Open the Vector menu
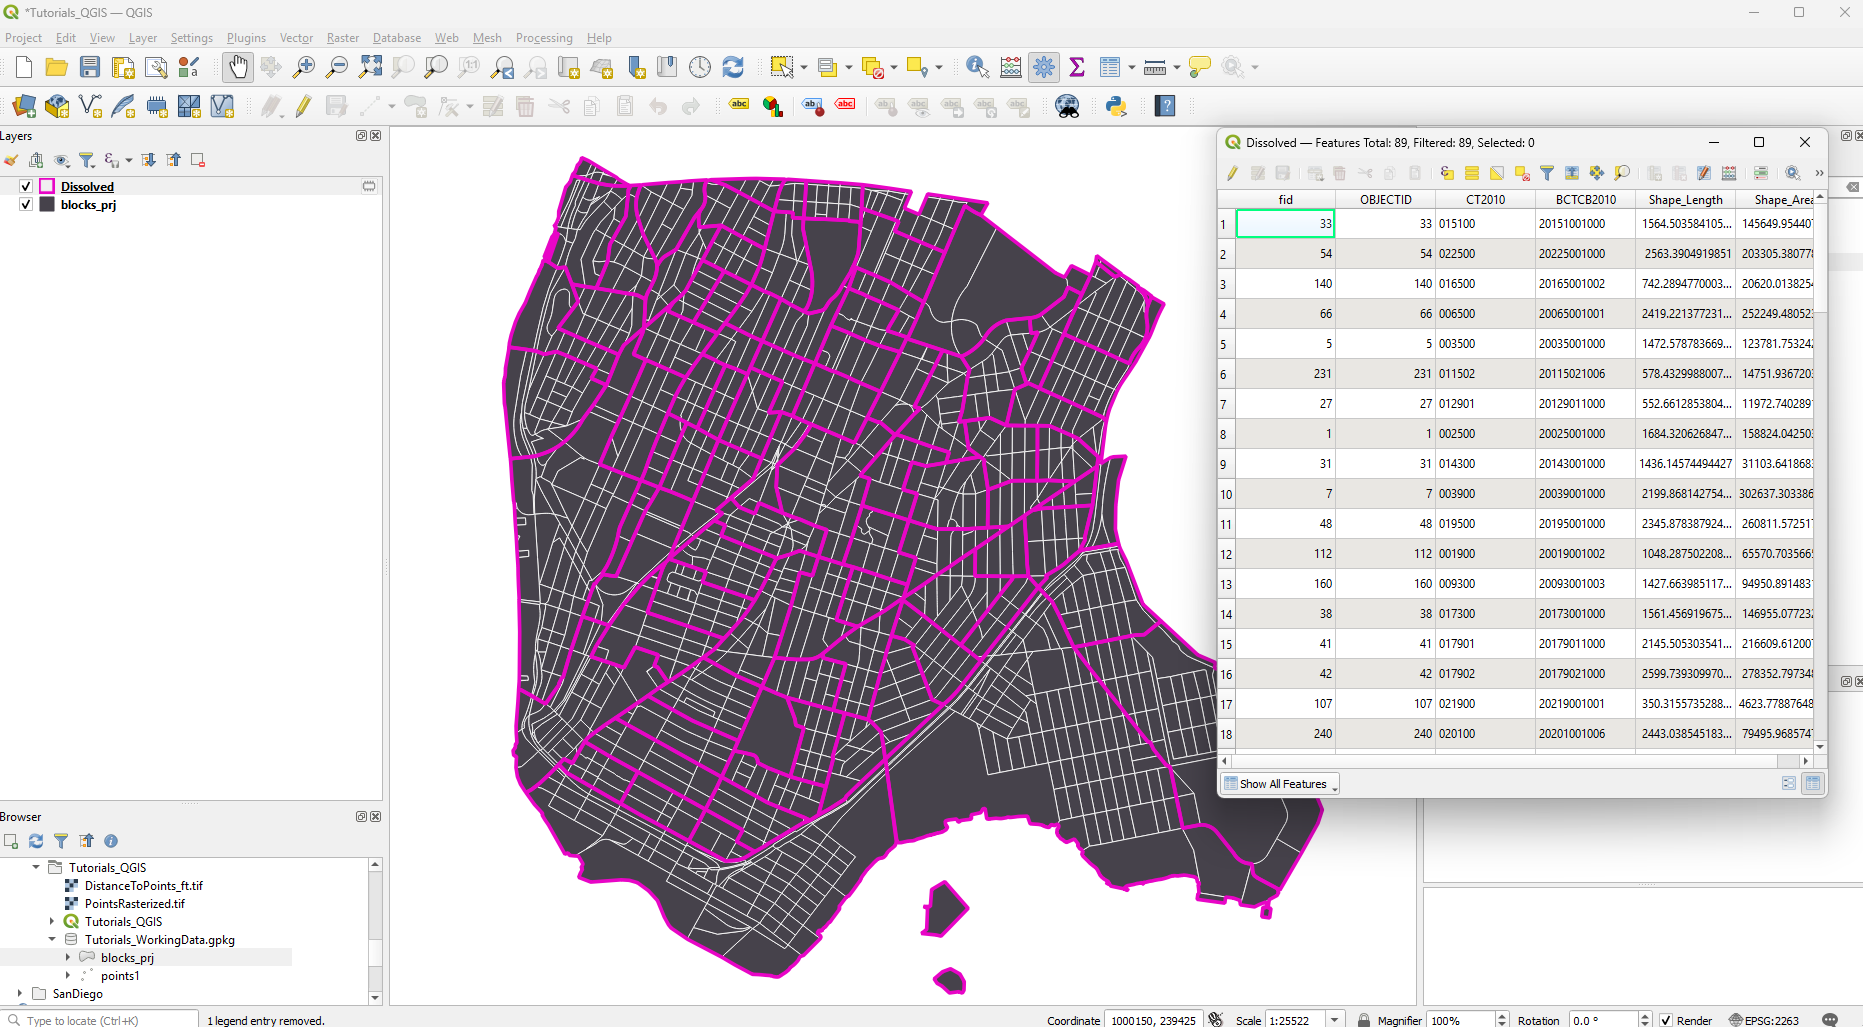 click(296, 38)
